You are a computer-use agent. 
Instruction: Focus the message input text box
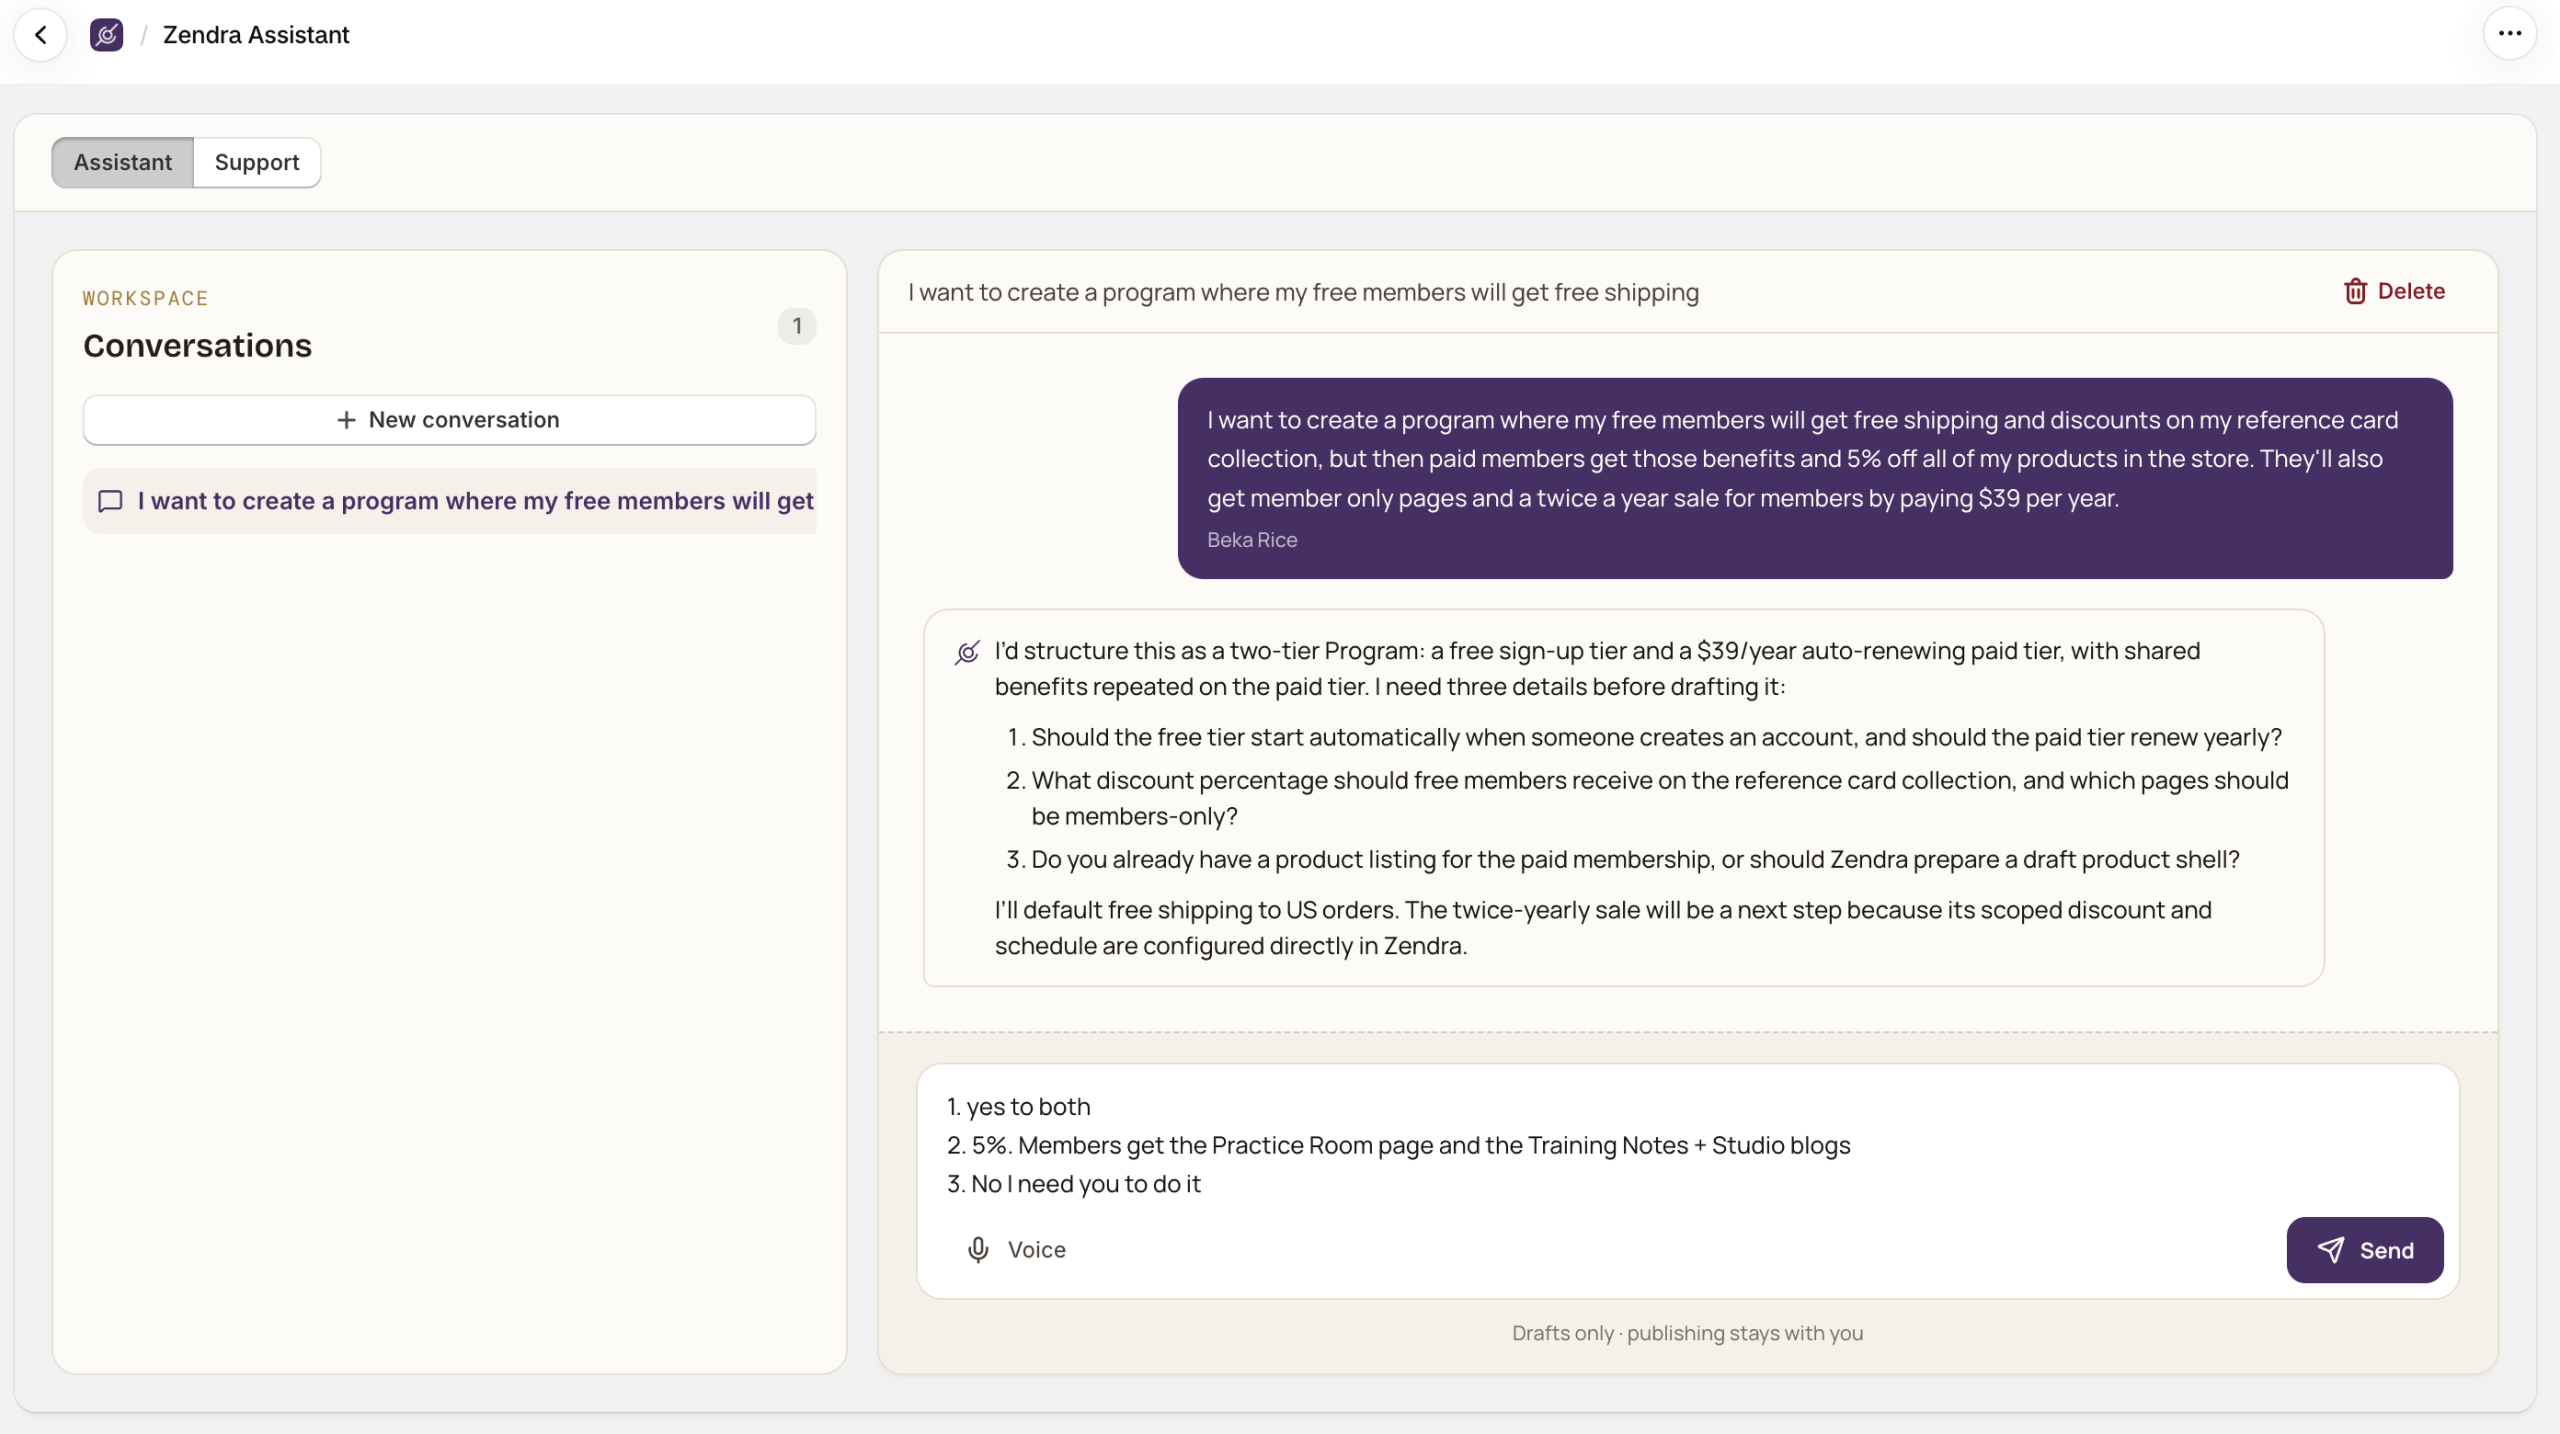[x=1687, y=1145]
